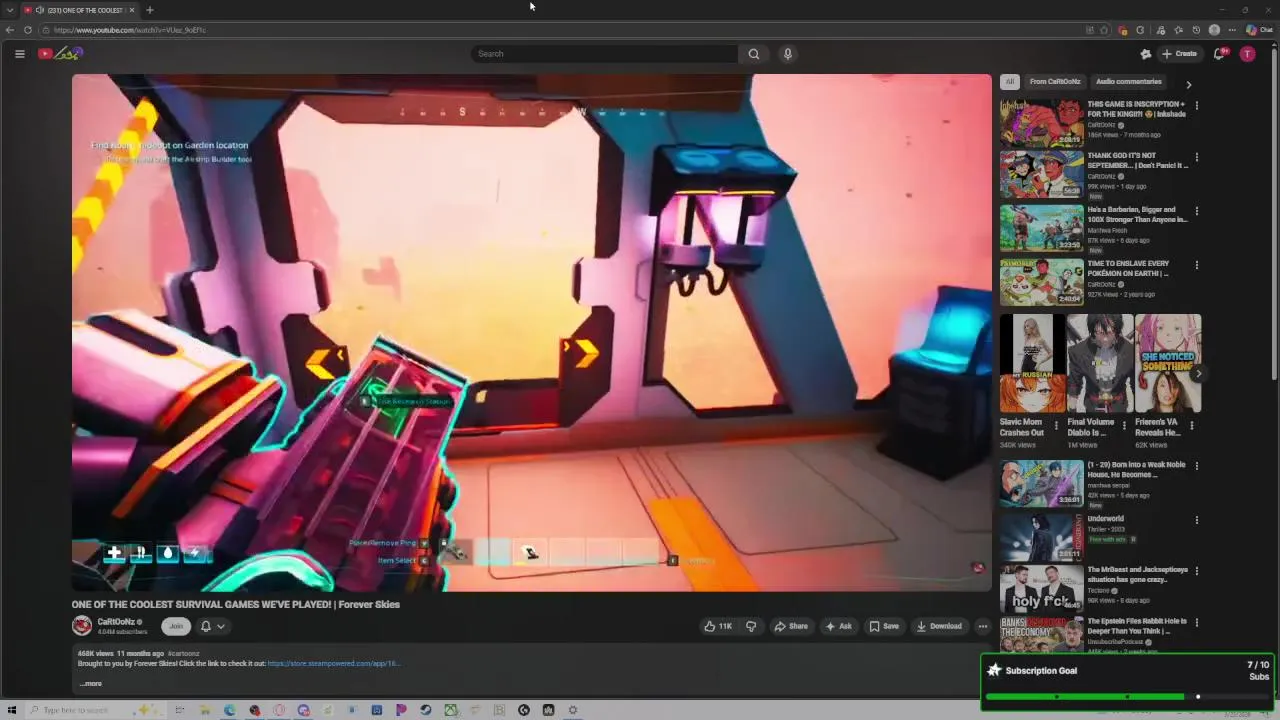Select Audio commentaries filter chip
This screenshot has width=1280, height=720.
pos(1128,82)
